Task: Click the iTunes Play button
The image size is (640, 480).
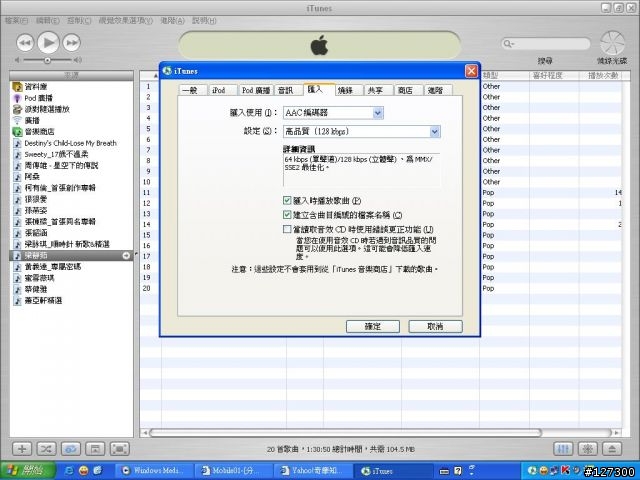Action: (x=48, y=42)
